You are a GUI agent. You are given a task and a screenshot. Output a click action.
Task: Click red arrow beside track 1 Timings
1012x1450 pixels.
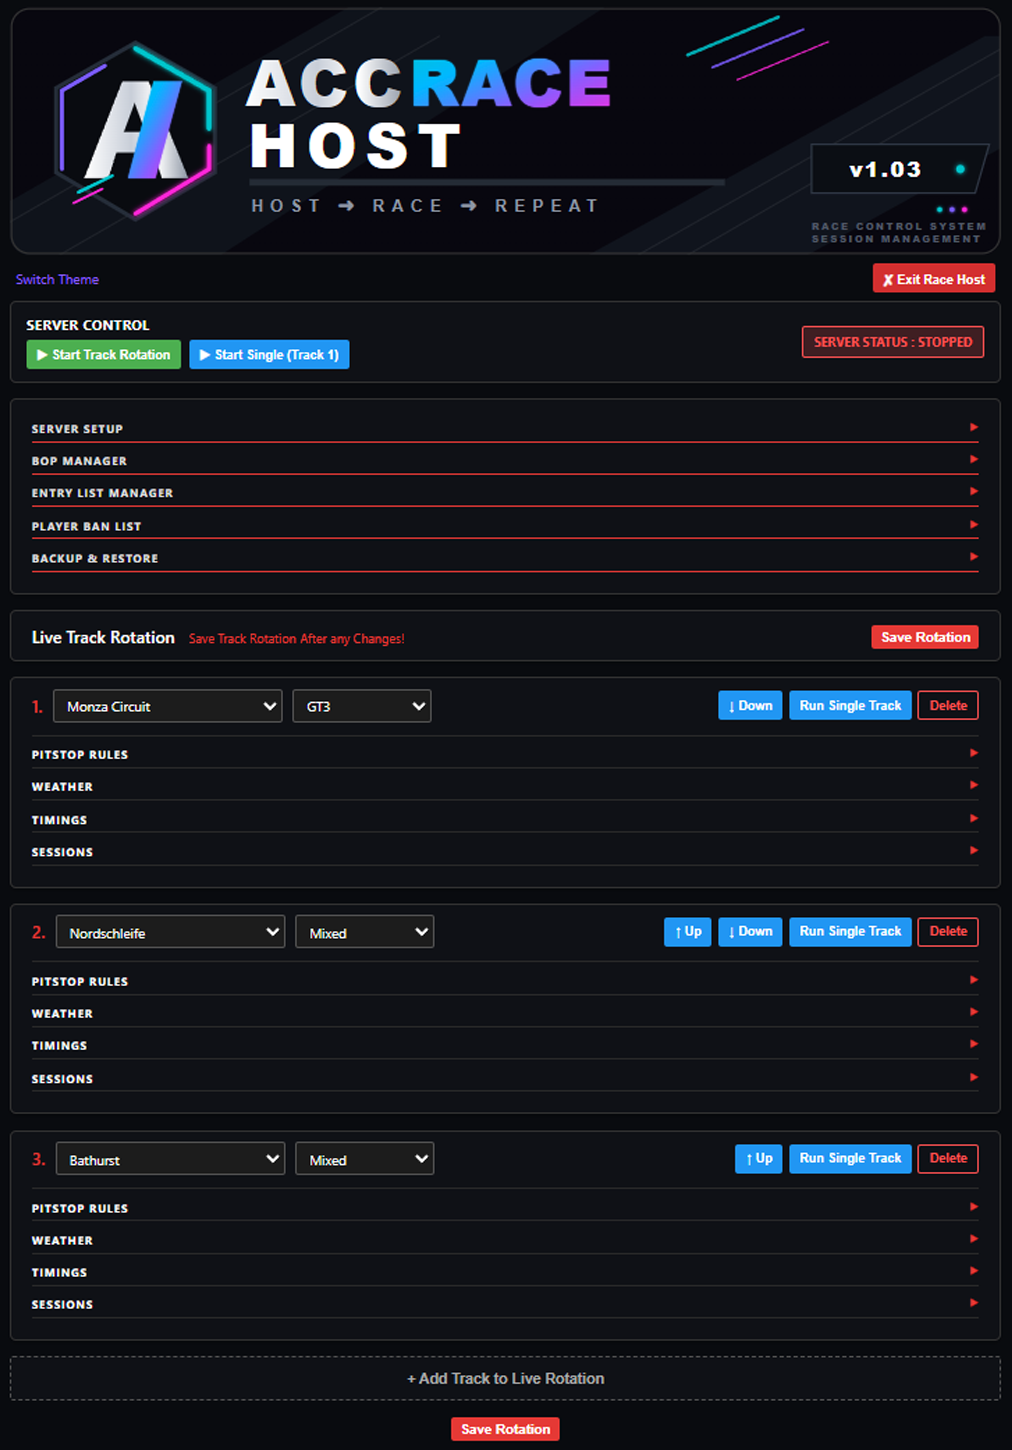(x=973, y=819)
